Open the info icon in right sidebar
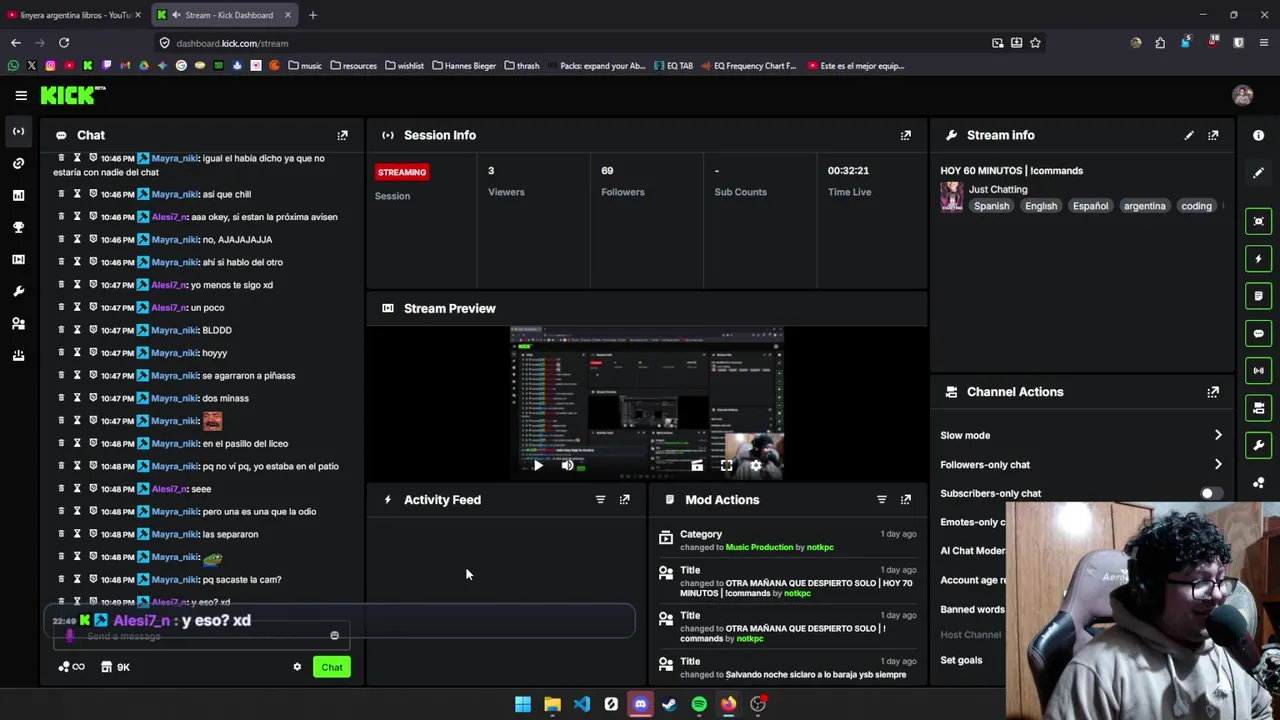This screenshot has width=1280, height=720. pos(1259,135)
